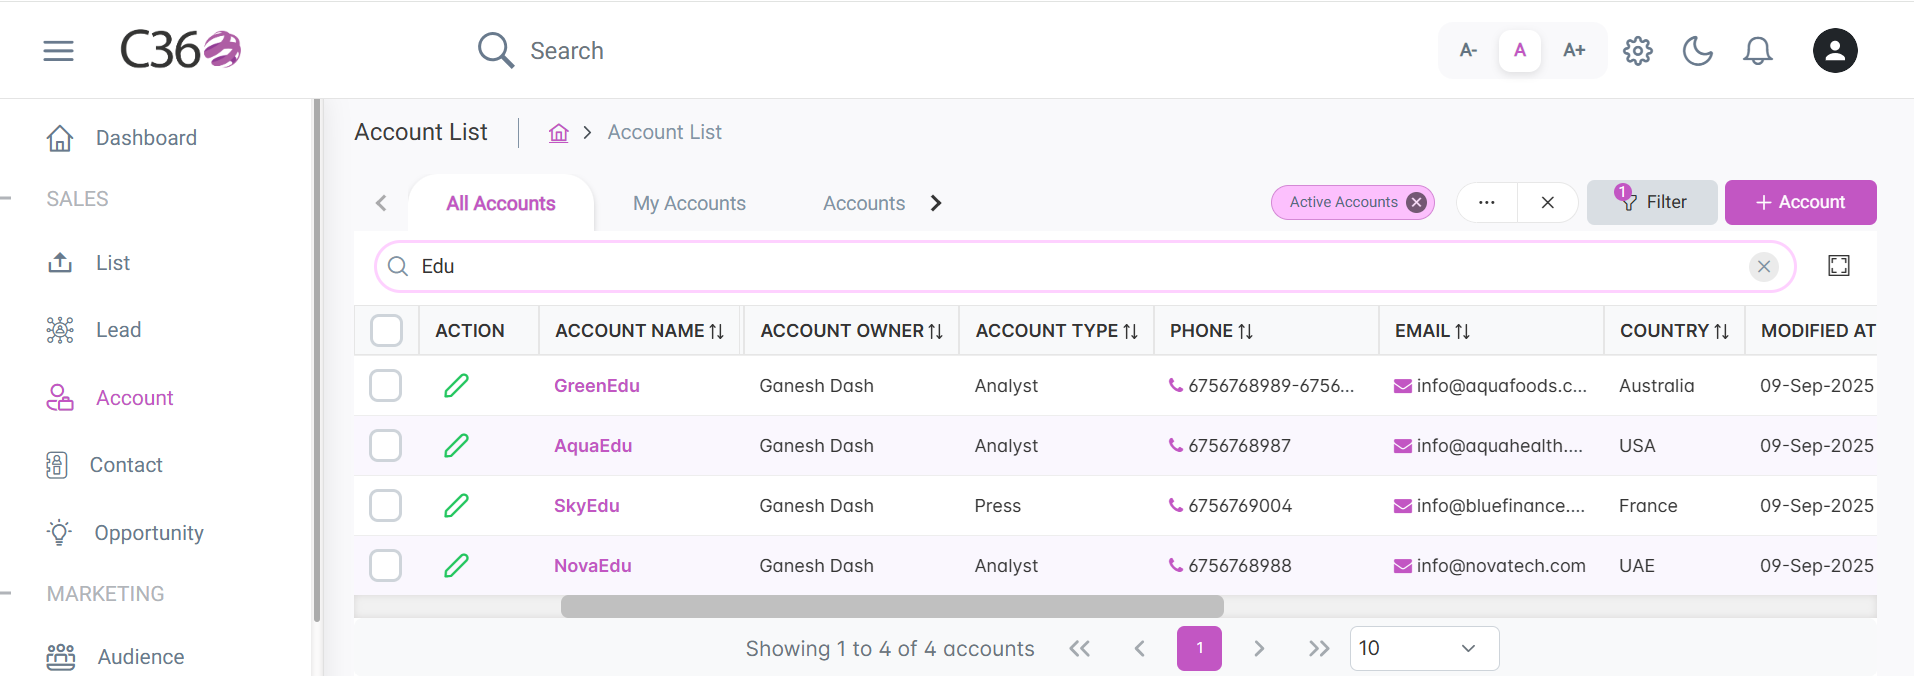
Task: Clear filters with the X button beside dots
Action: pyautogui.click(x=1548, y=202)
